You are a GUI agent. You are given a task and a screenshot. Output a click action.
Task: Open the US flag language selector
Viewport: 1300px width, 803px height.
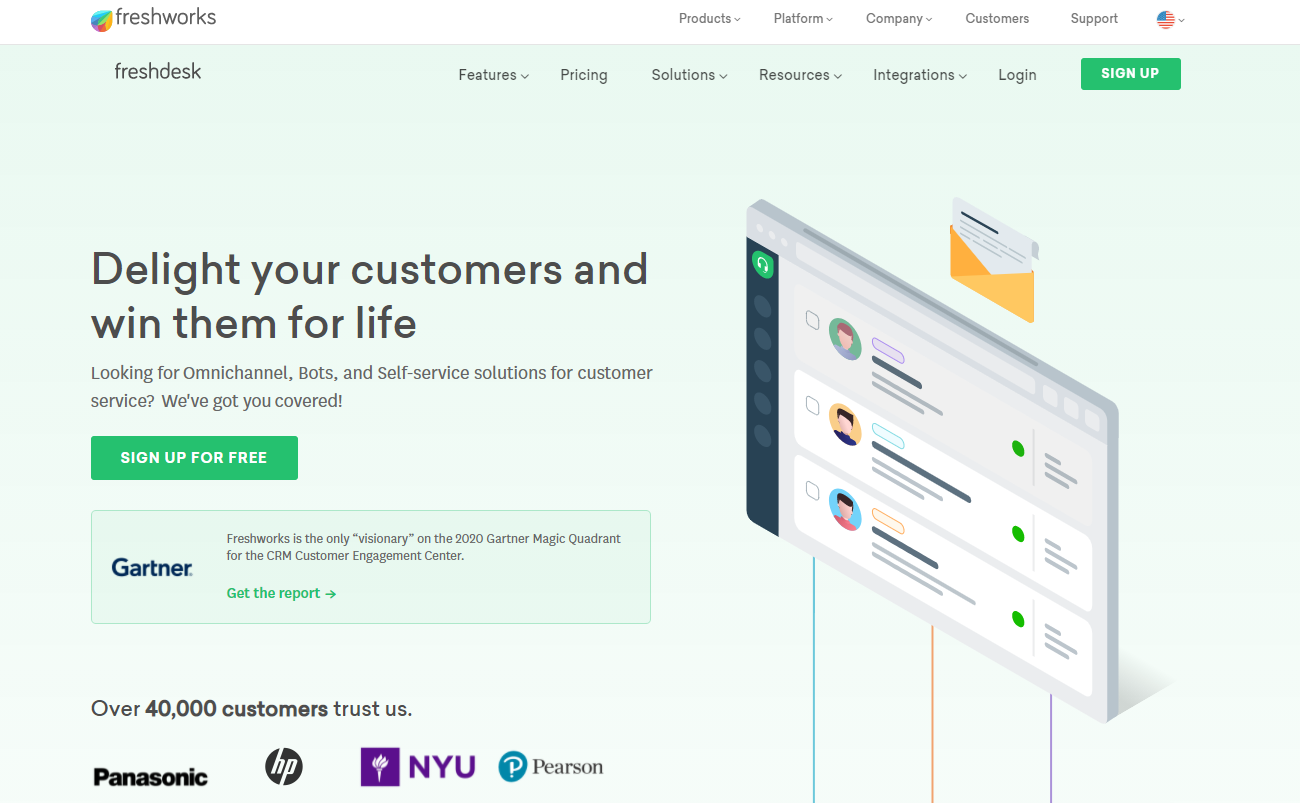[x=1169, y=19]
